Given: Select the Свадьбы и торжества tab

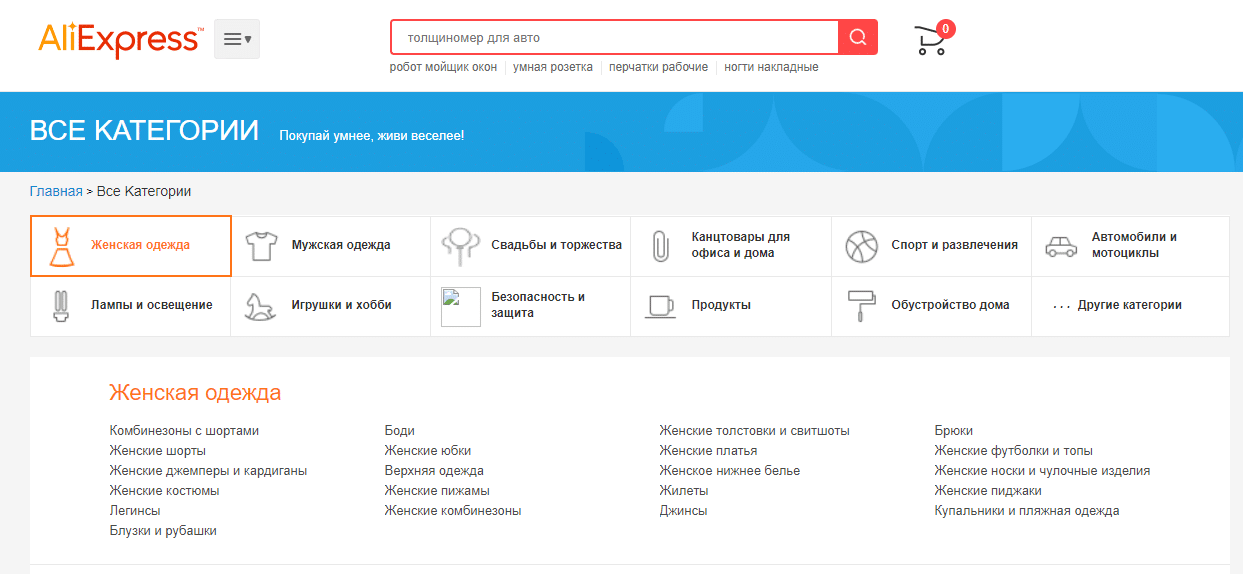Looking at the screenshot, I should coord(531,246).
